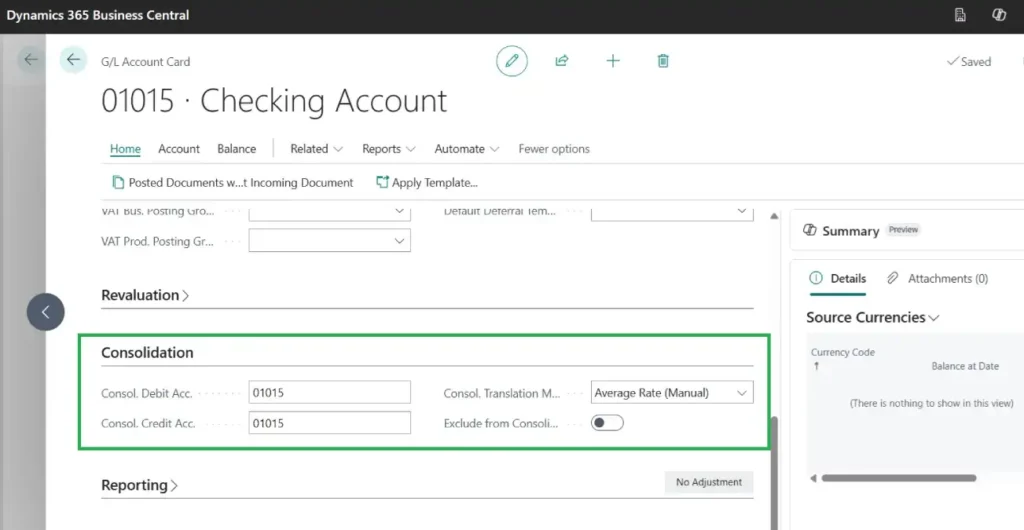Click the Balance at Date column header
Screen dimensions: 1024x530
[x=965, y=366]
